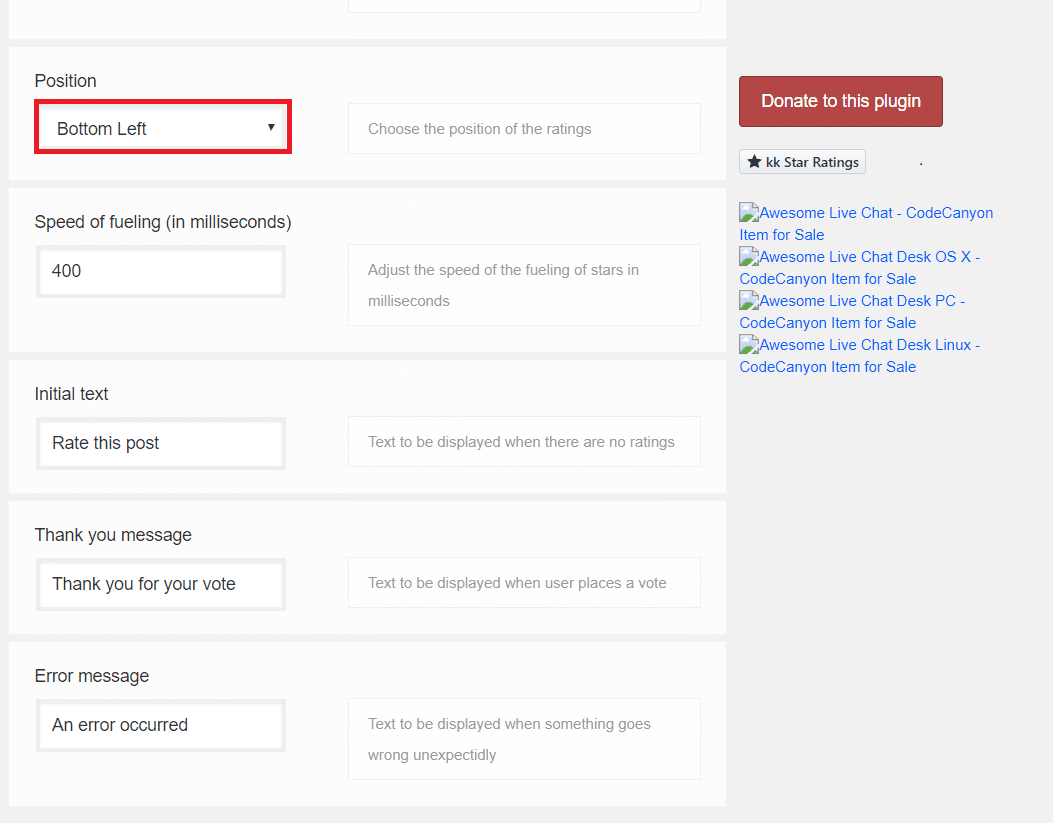The width and height of the screenshot is (1053, 823).
Task: Click broken image icon beside Awesome Live Chat - CodeCanyon
Action: 749,212
